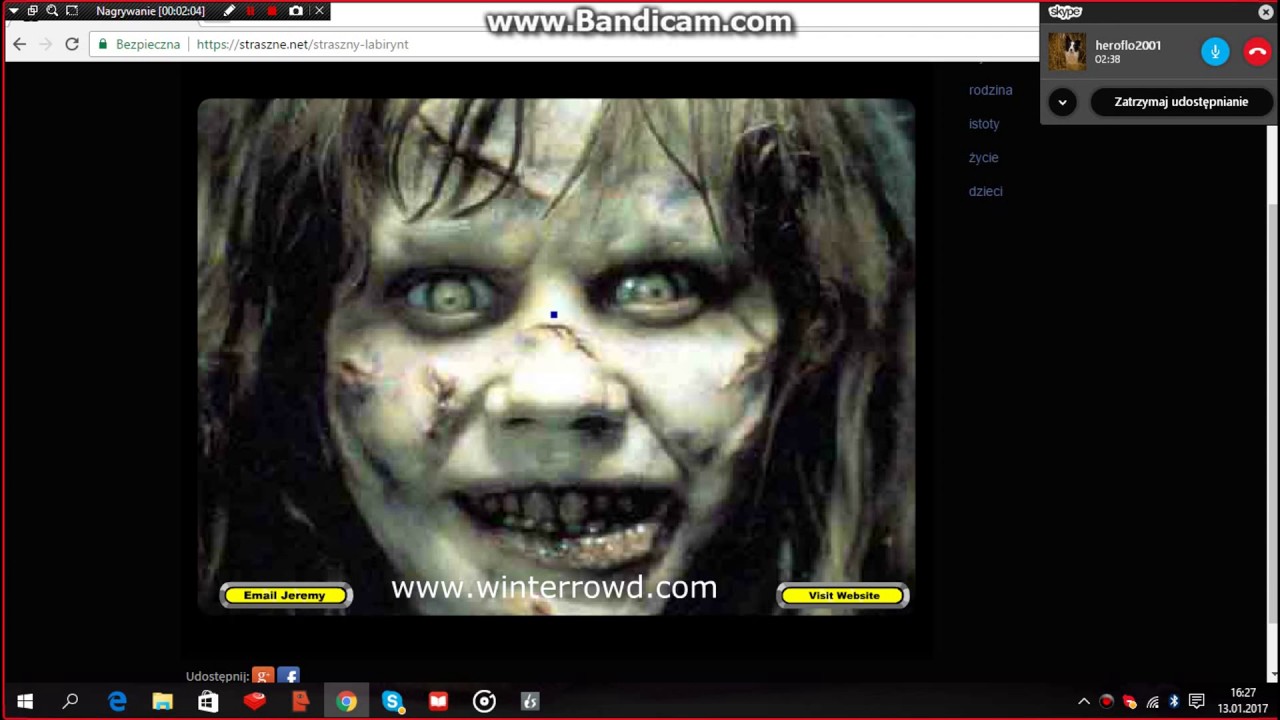Viewport: 1280px width, 720px height.
Task: Click the 'Bezpieczna' secure site label
Action: pos(148,44)
